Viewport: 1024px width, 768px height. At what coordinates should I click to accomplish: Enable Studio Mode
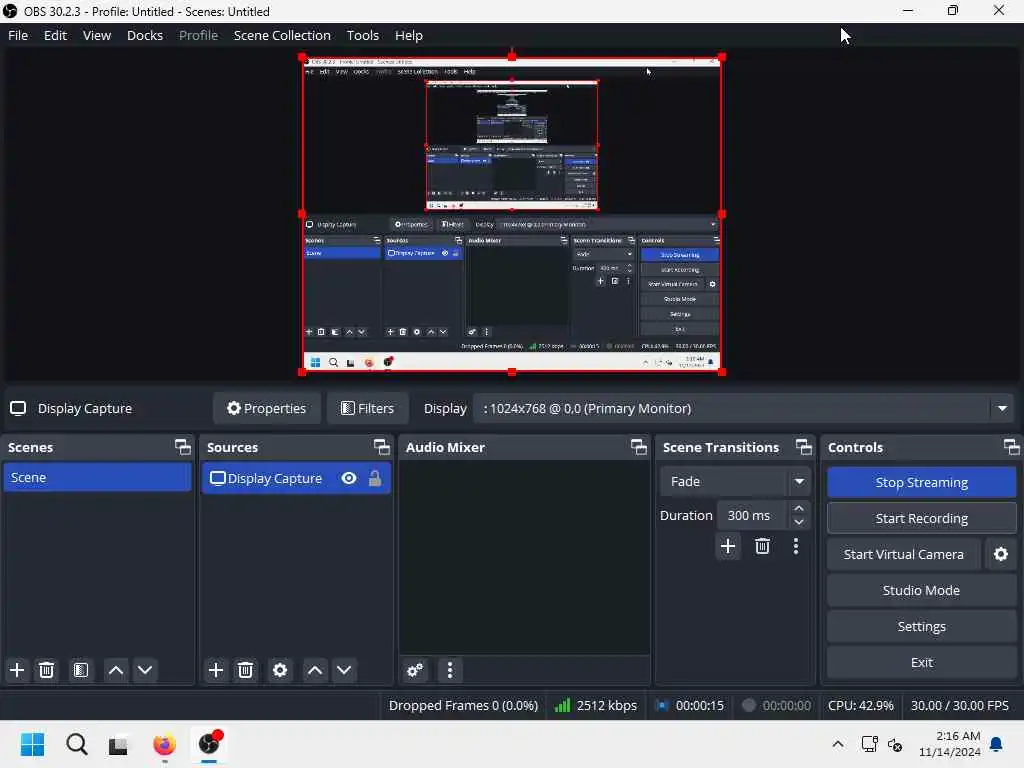(921, 590)
